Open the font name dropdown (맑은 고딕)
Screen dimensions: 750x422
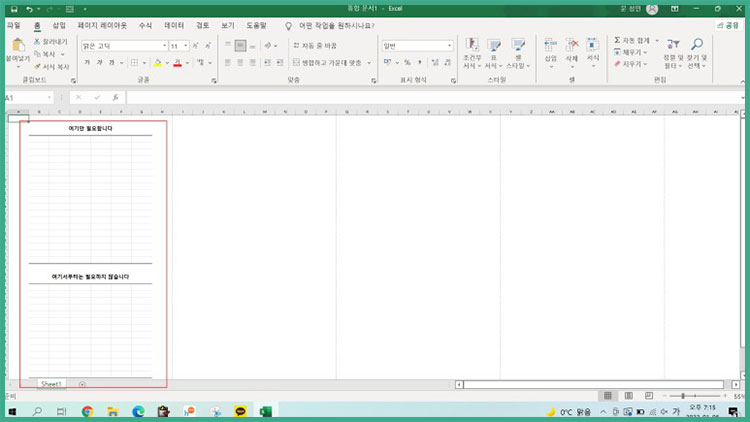tap(165, 46)
